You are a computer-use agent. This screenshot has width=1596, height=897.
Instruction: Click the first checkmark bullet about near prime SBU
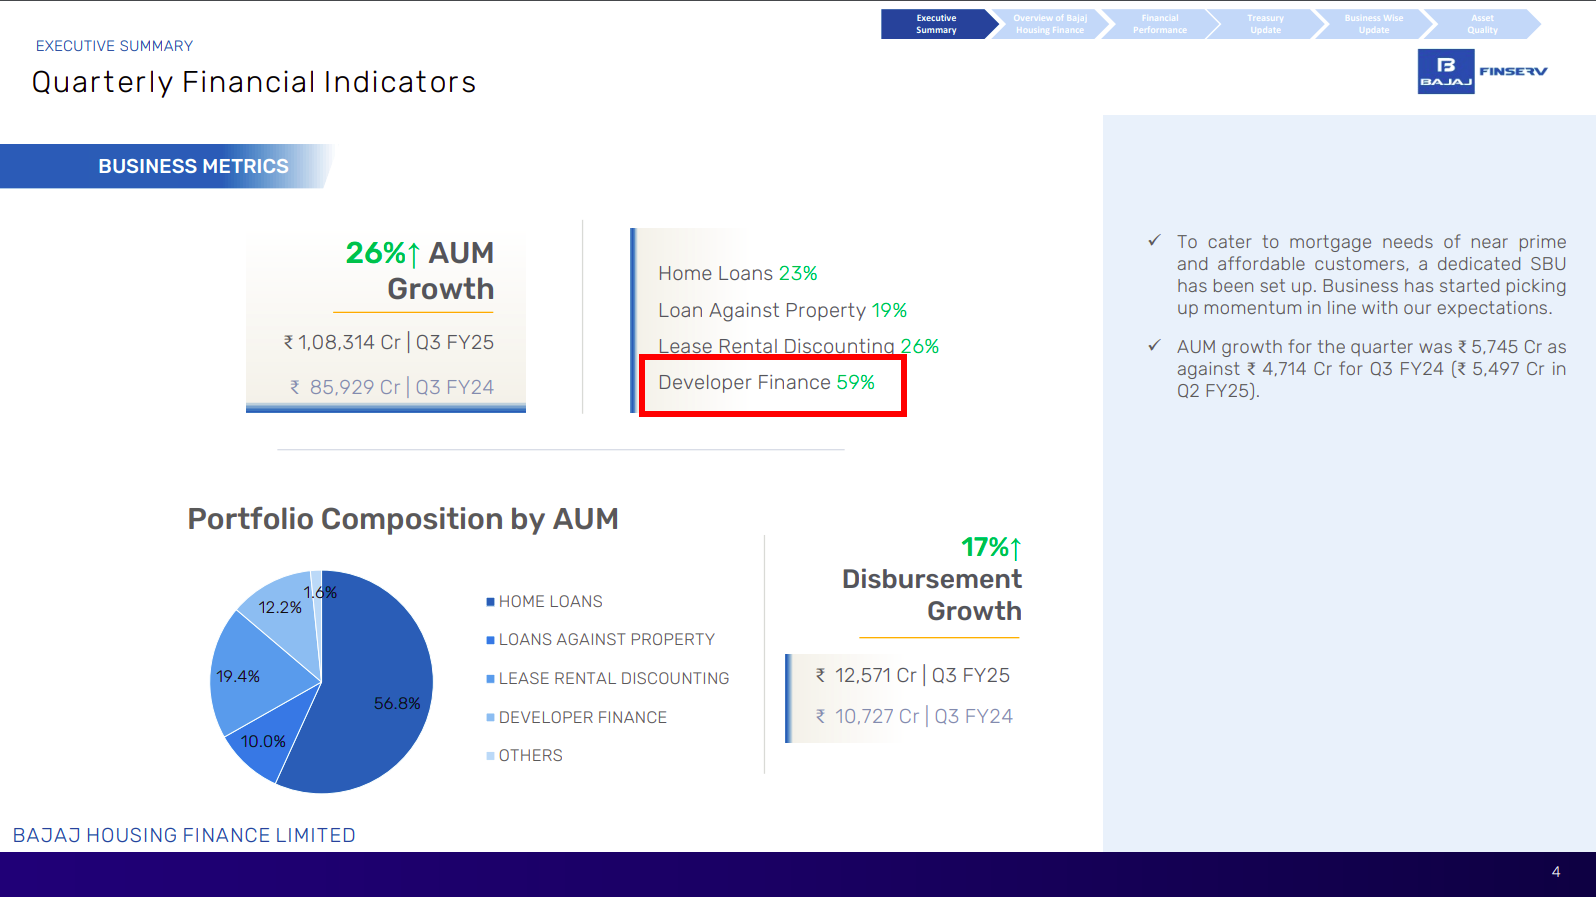click(x=1154, y=241)
